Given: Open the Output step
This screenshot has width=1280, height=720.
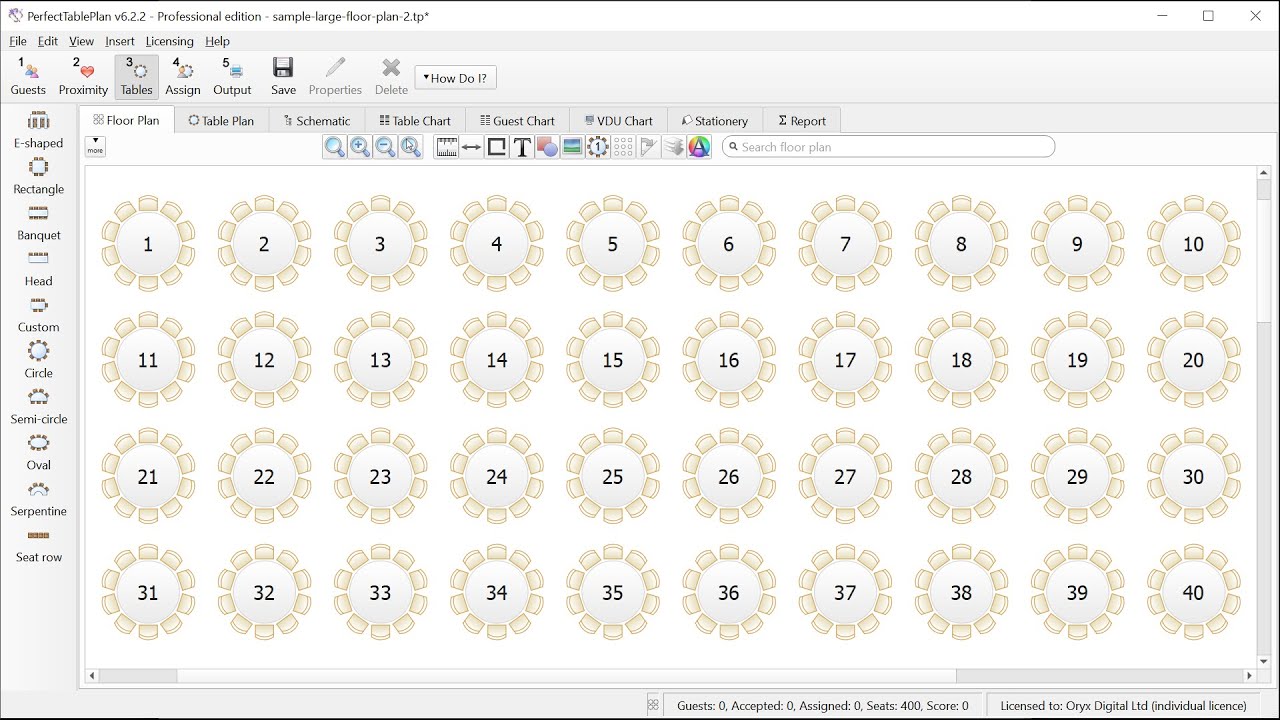Looking at the screenshot, I should click(x=232, y=76).
